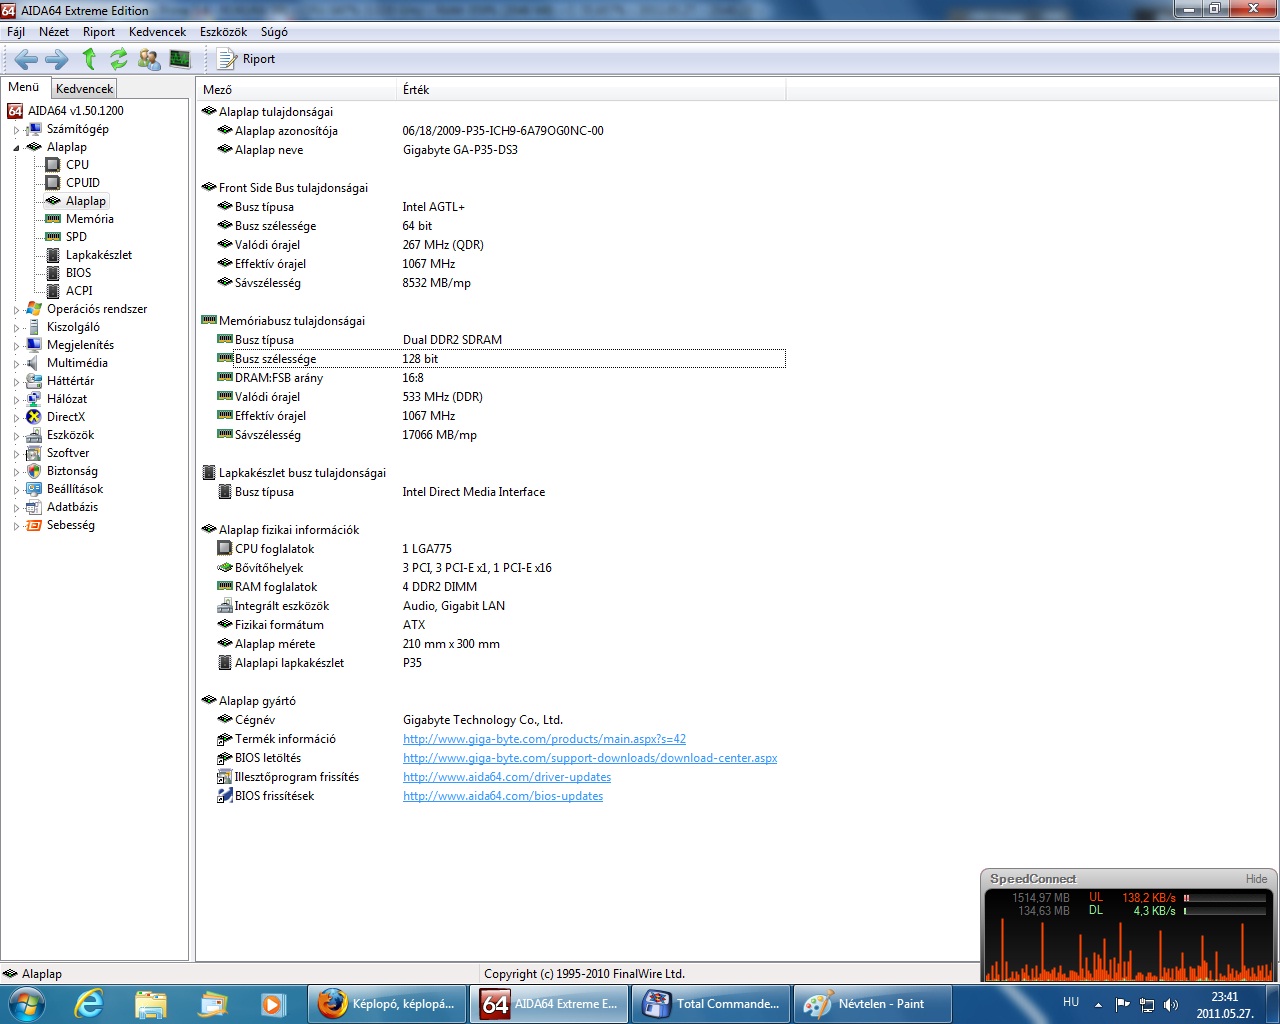
Task: Open the Nézet menu
Action: (x=54, y=32)
